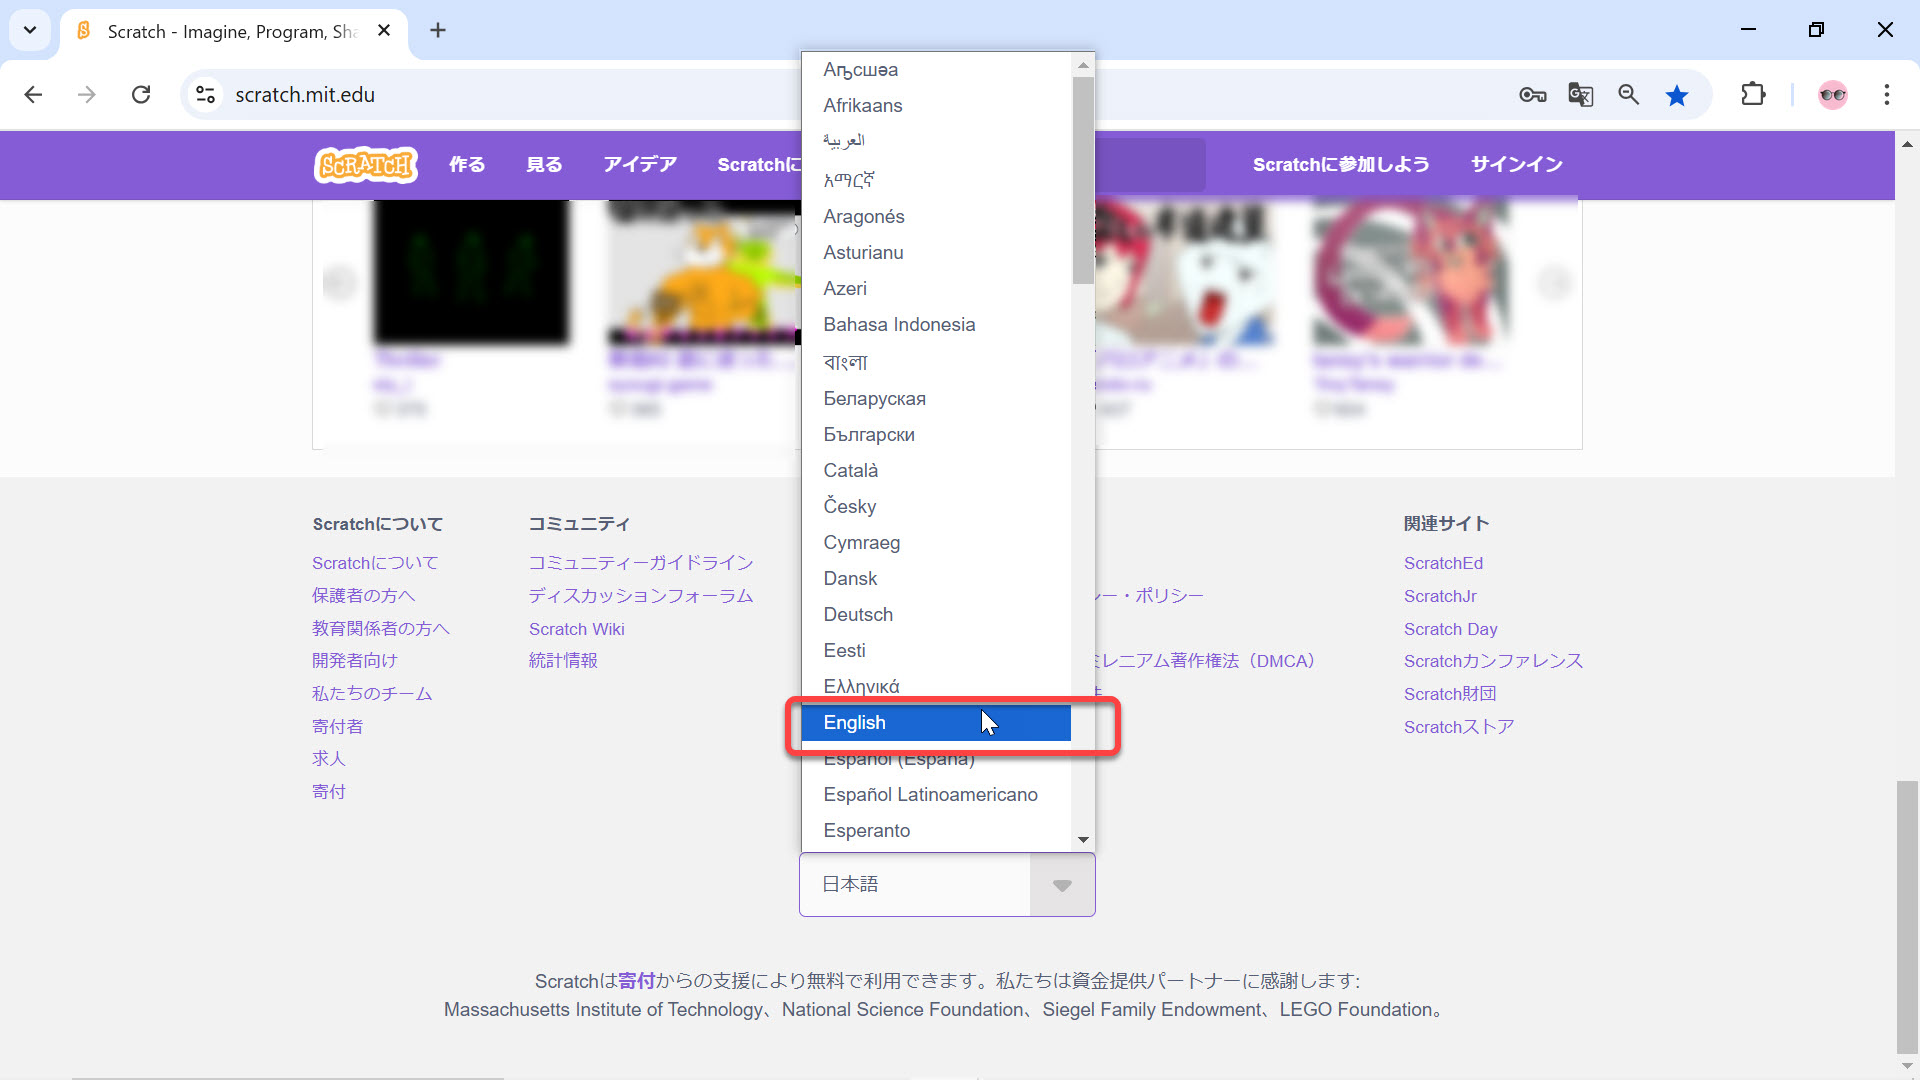Open アイデア in the navigation bar
1920x1080 pixels.
(x=640, y=165)
